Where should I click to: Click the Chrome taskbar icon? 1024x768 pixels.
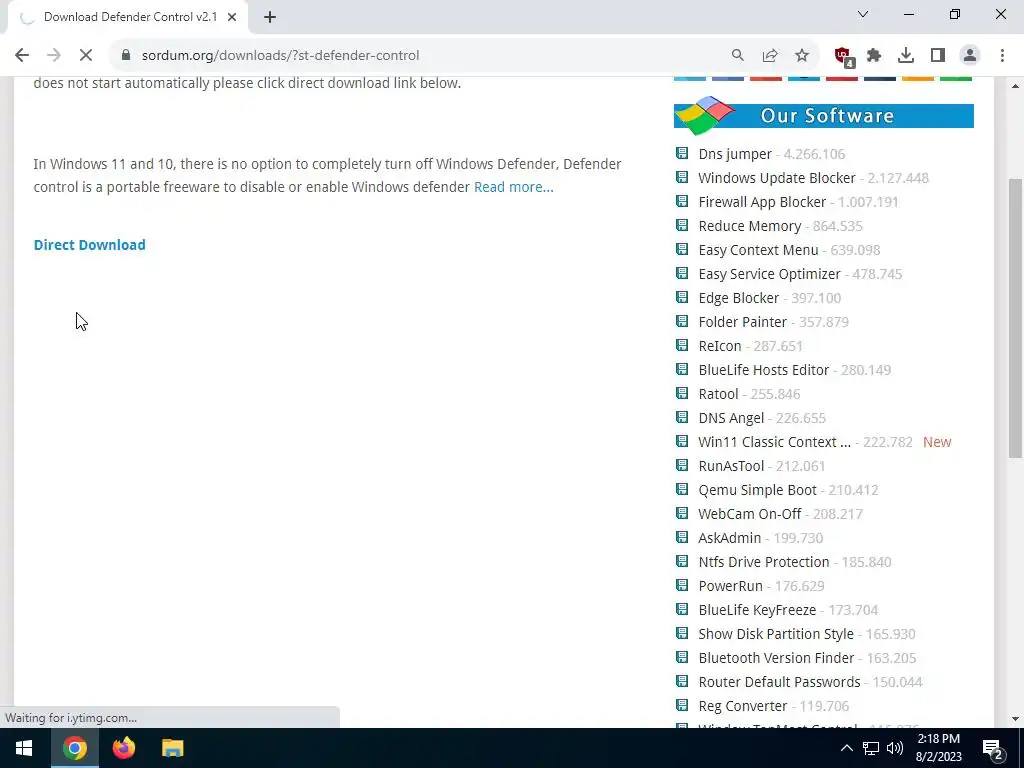click(74, 748)
